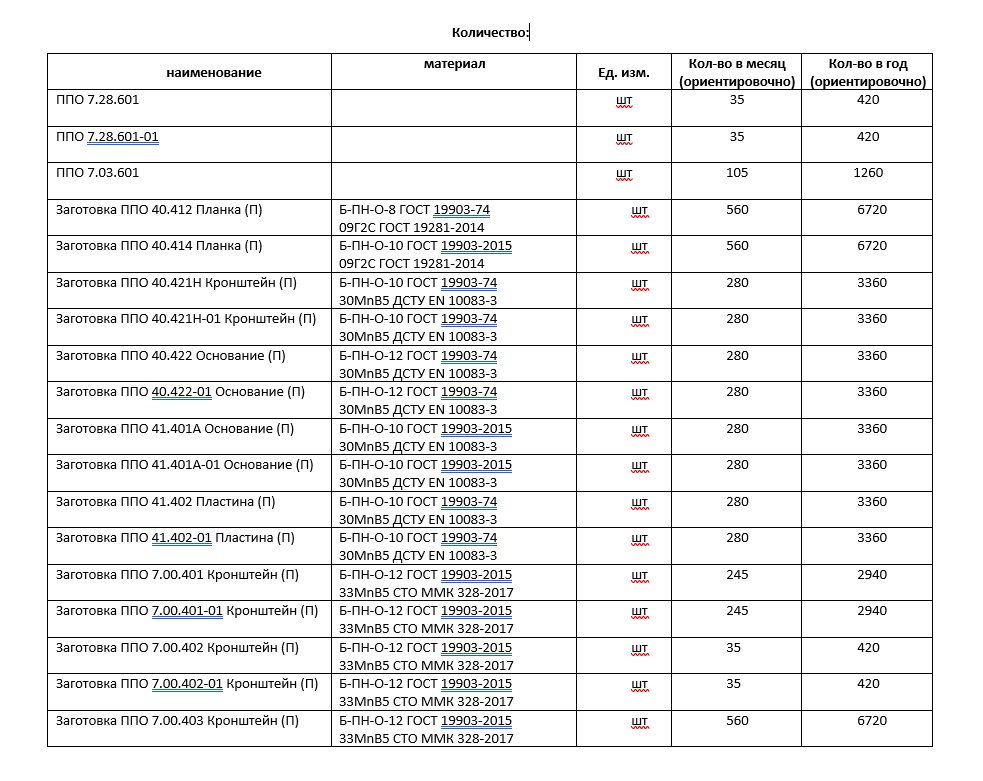This screenshot has height=781, width=983.
Task: Select 'Заготовка ППО 41.401А Основание (П)'
Action: click(175, 429)
